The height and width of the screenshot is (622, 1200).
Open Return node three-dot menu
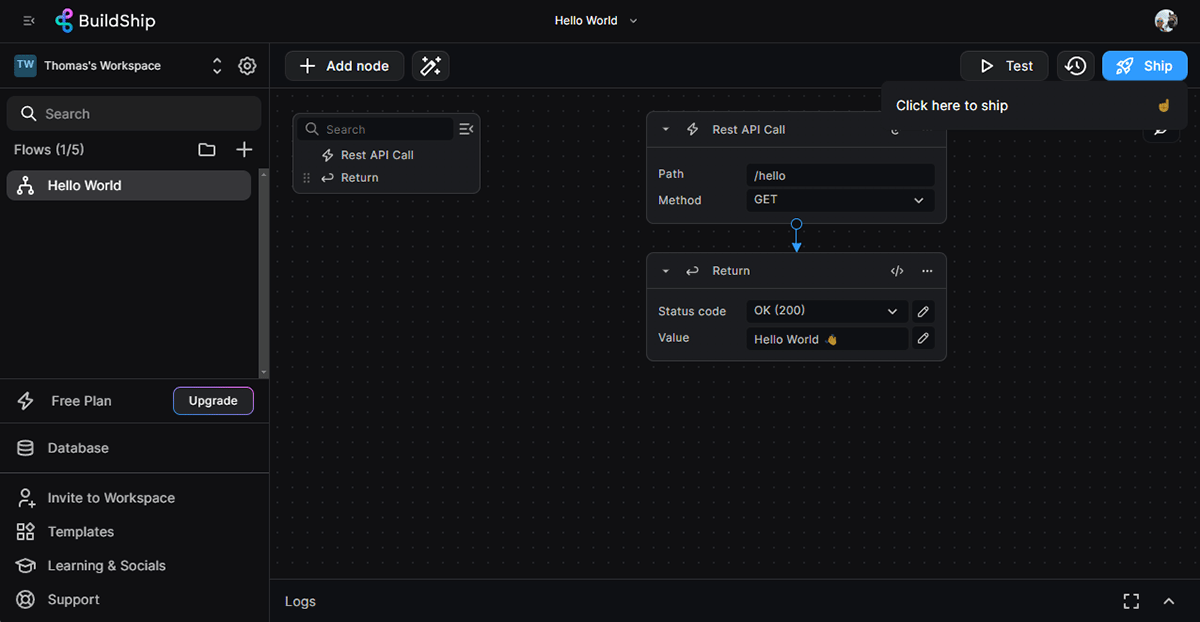pyautogui.click(x=927, y=271)
